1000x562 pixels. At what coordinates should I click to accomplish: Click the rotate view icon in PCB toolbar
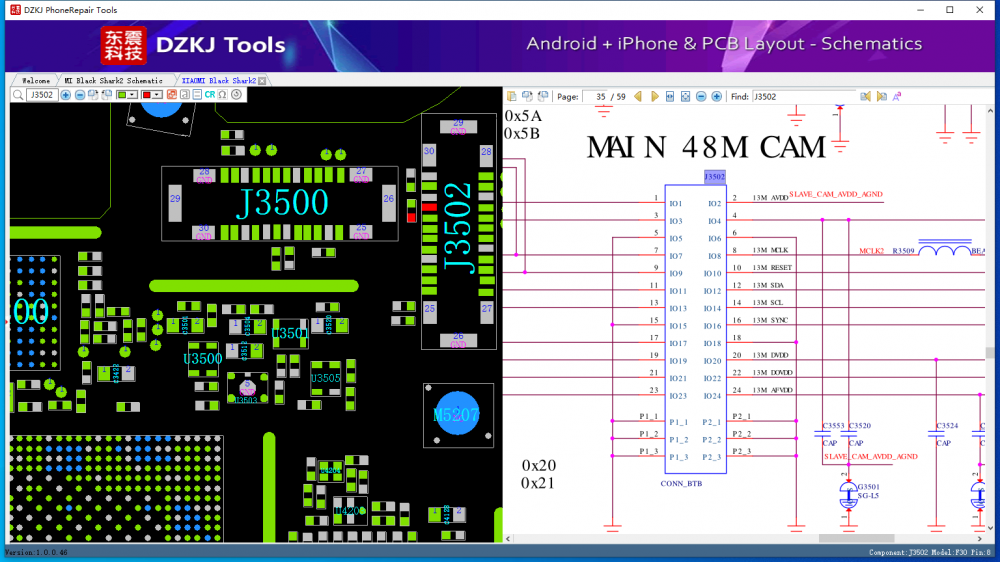click(x=236, y=95)
